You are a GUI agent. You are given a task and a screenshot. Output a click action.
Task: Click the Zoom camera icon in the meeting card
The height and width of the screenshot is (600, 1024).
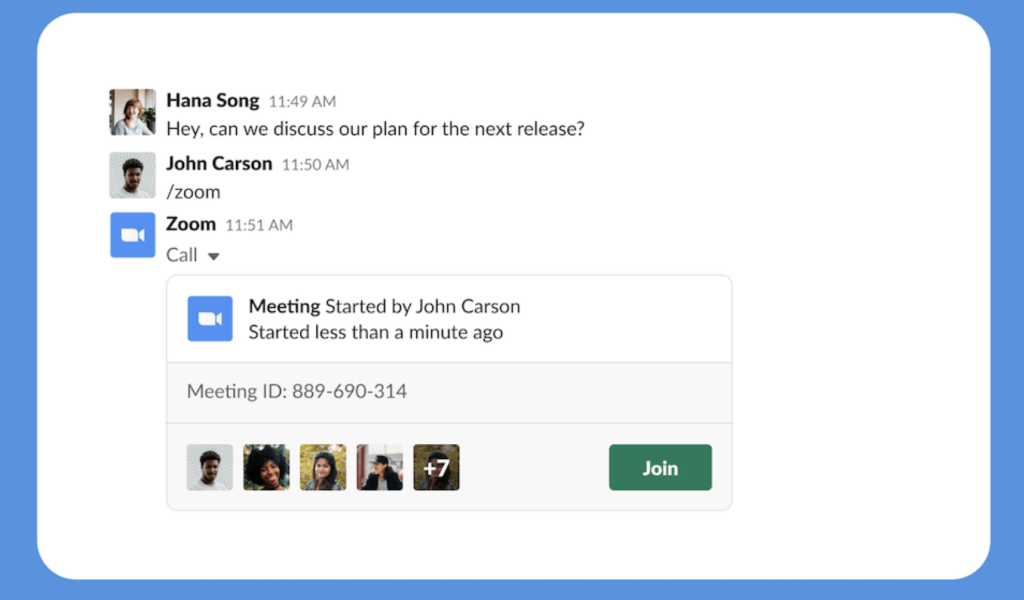(x=210, y=319)
